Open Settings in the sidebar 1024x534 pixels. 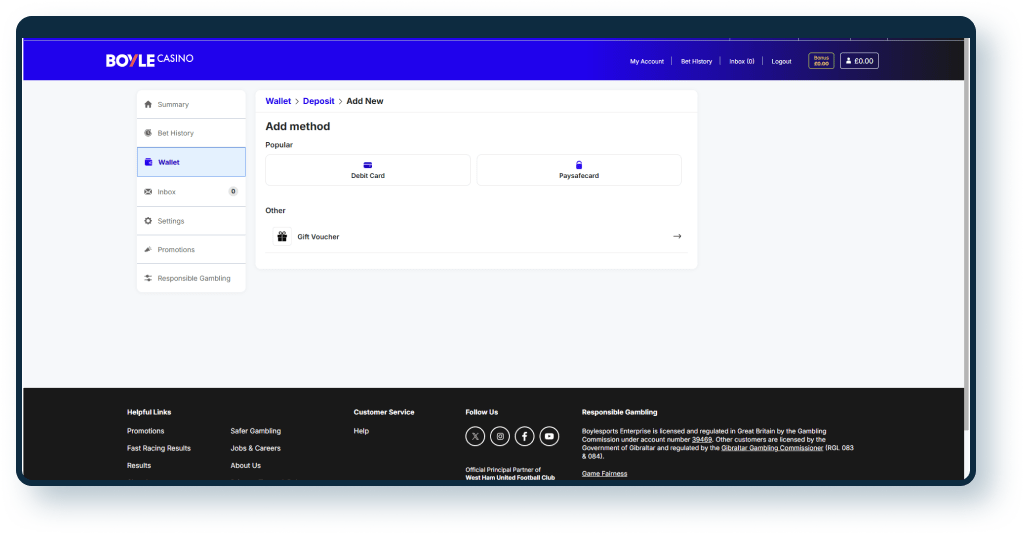(191, 220)
